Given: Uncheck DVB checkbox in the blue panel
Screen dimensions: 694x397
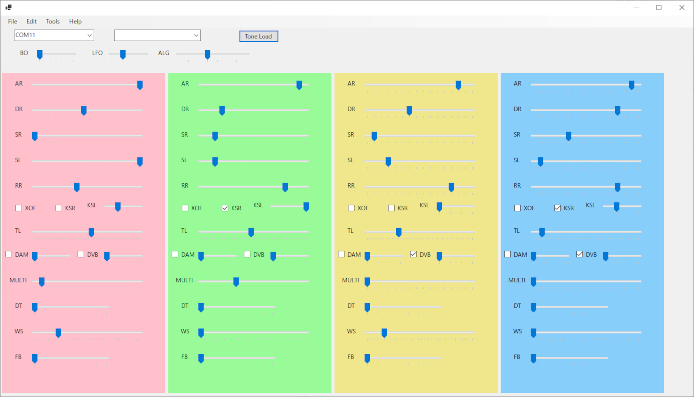Looking at the screenshot, I should [579, 254].
